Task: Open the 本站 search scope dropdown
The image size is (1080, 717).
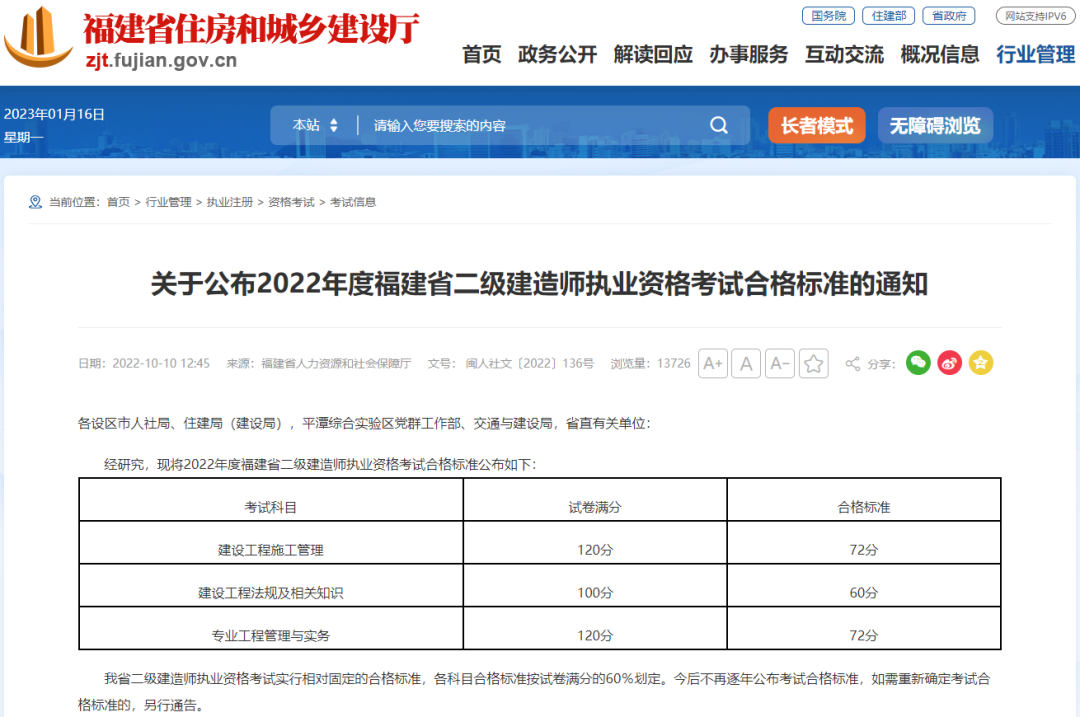Action: coord(315,125)
